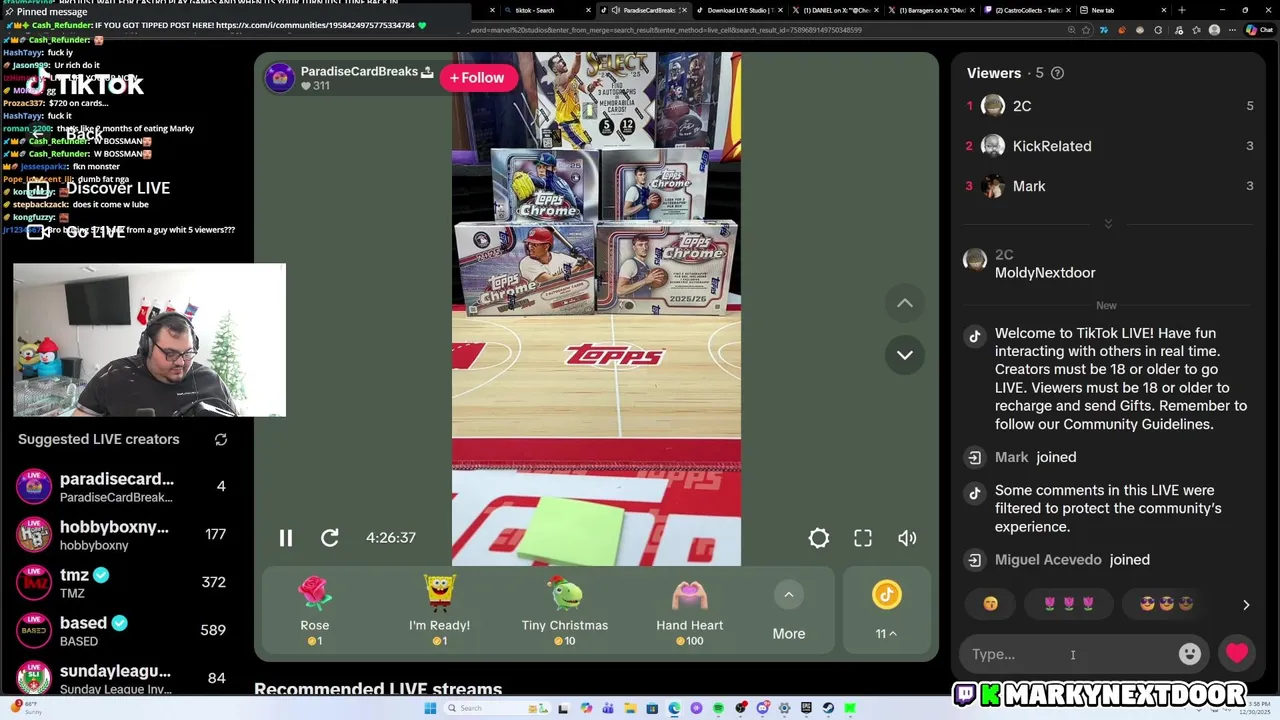Follow ParadiseCardBreaks
The height and width of the screenshot is (720, 1280).
(x=478, y=78)
